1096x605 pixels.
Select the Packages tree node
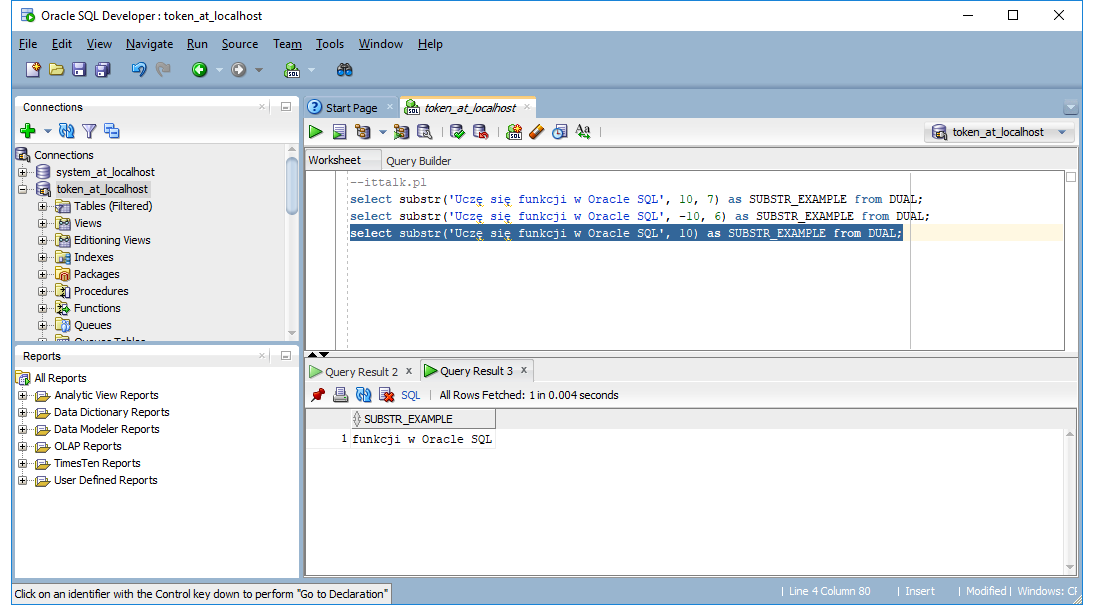(96, 275)
